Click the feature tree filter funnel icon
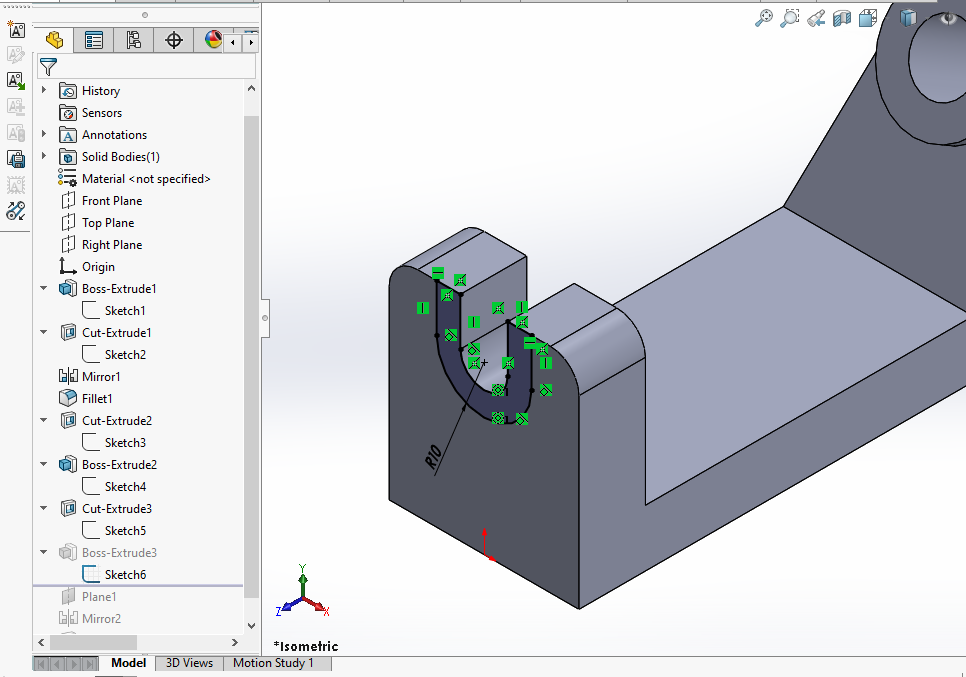Image resolution: width=966 pixels, height=677 pixels. click(47, 67)
